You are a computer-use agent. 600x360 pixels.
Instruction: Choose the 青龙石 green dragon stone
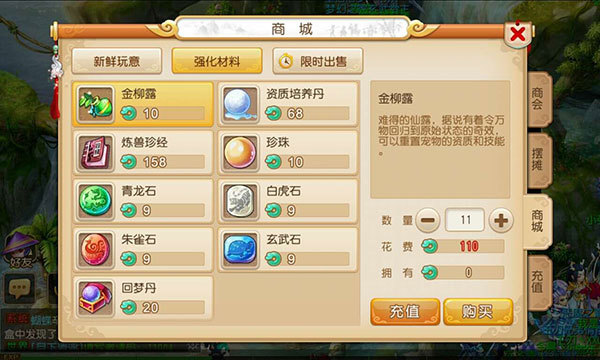click(95, 201)
